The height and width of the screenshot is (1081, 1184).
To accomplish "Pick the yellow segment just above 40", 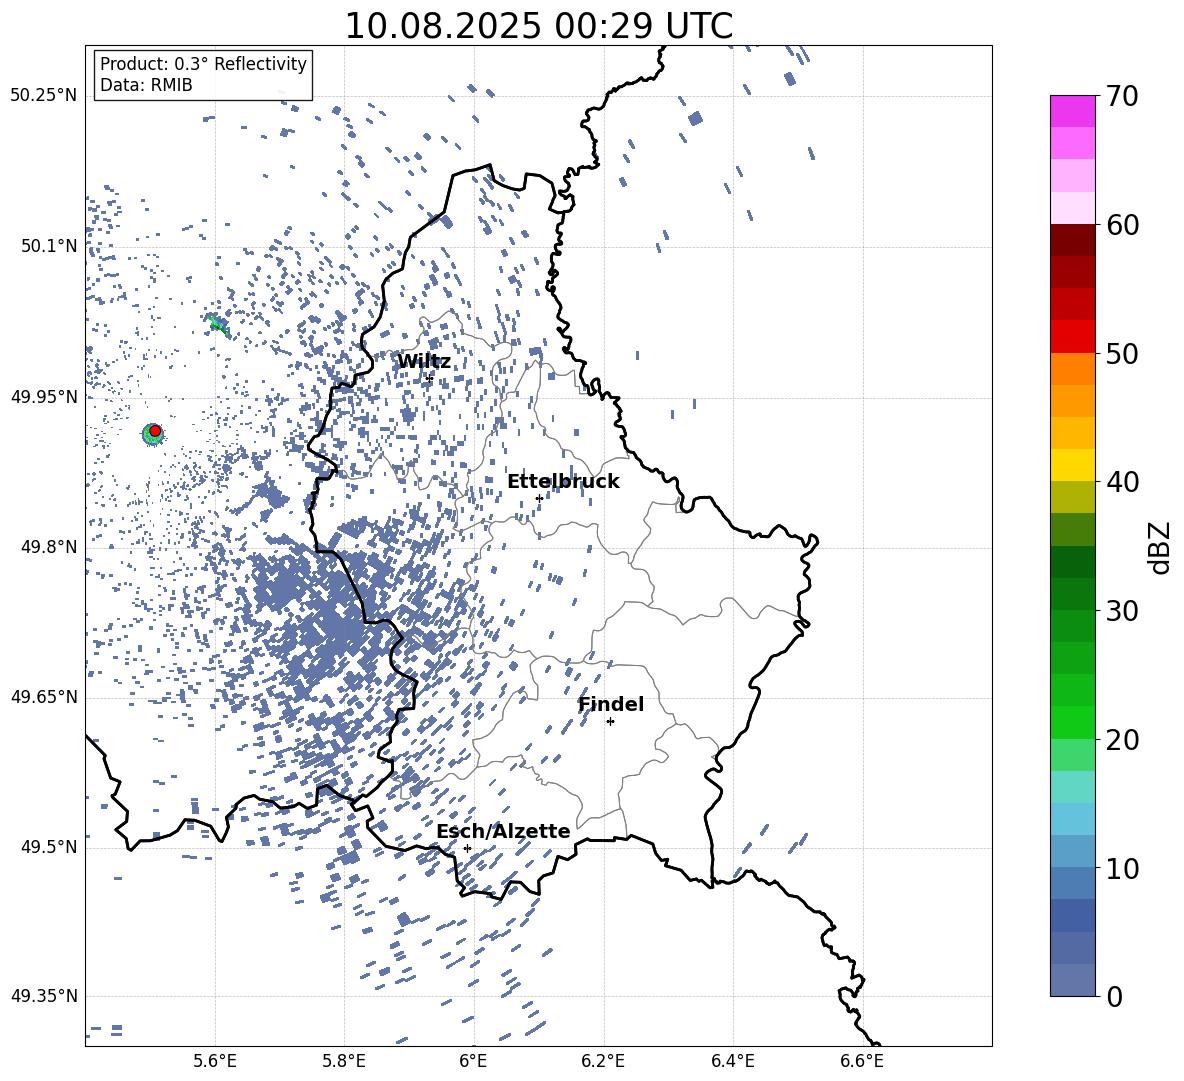I will pos(1072,465).
